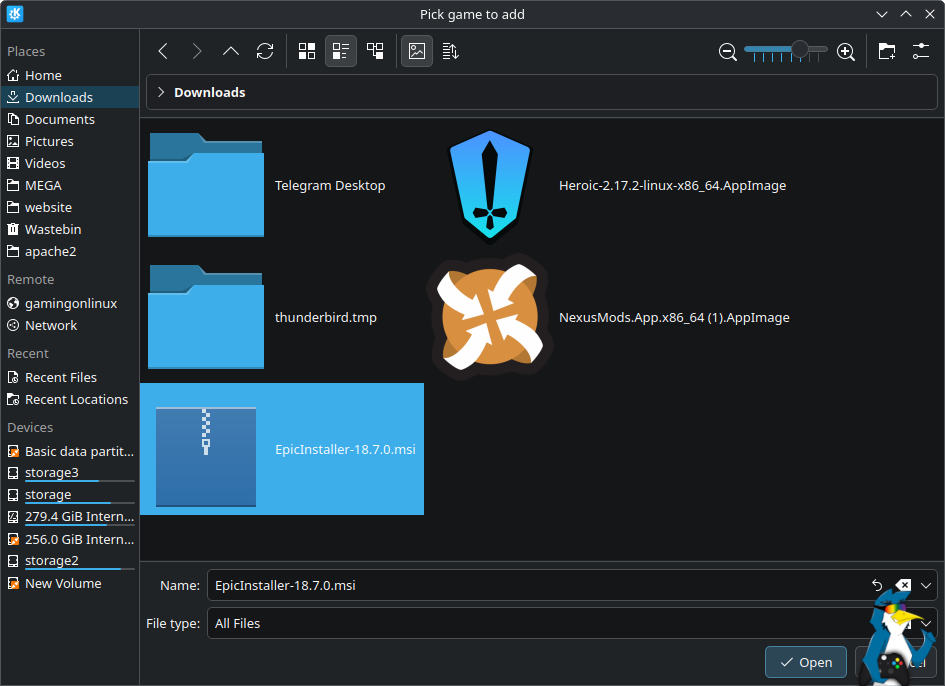Select Documents in the Places sidebar
The height and width of the screenshot is (686, 945).
pos(59,119)
